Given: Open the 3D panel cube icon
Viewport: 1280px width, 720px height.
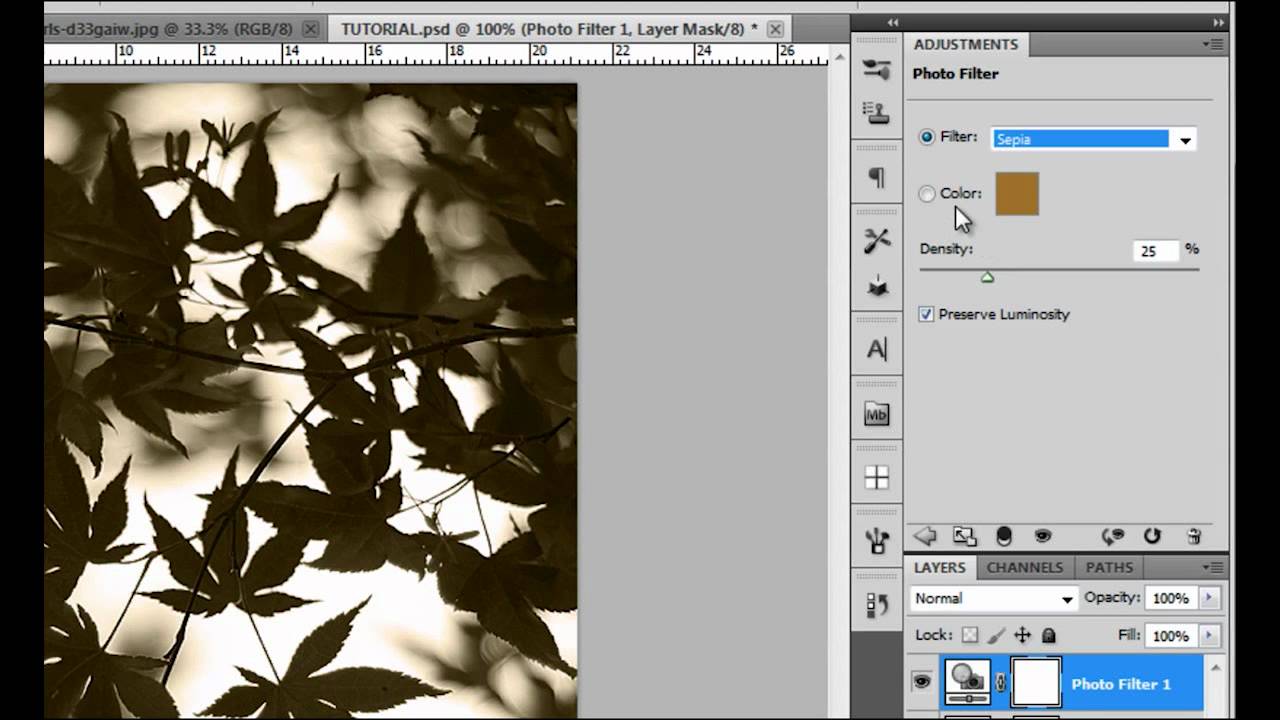Looking at the screenshot, I should pos(877,286).
